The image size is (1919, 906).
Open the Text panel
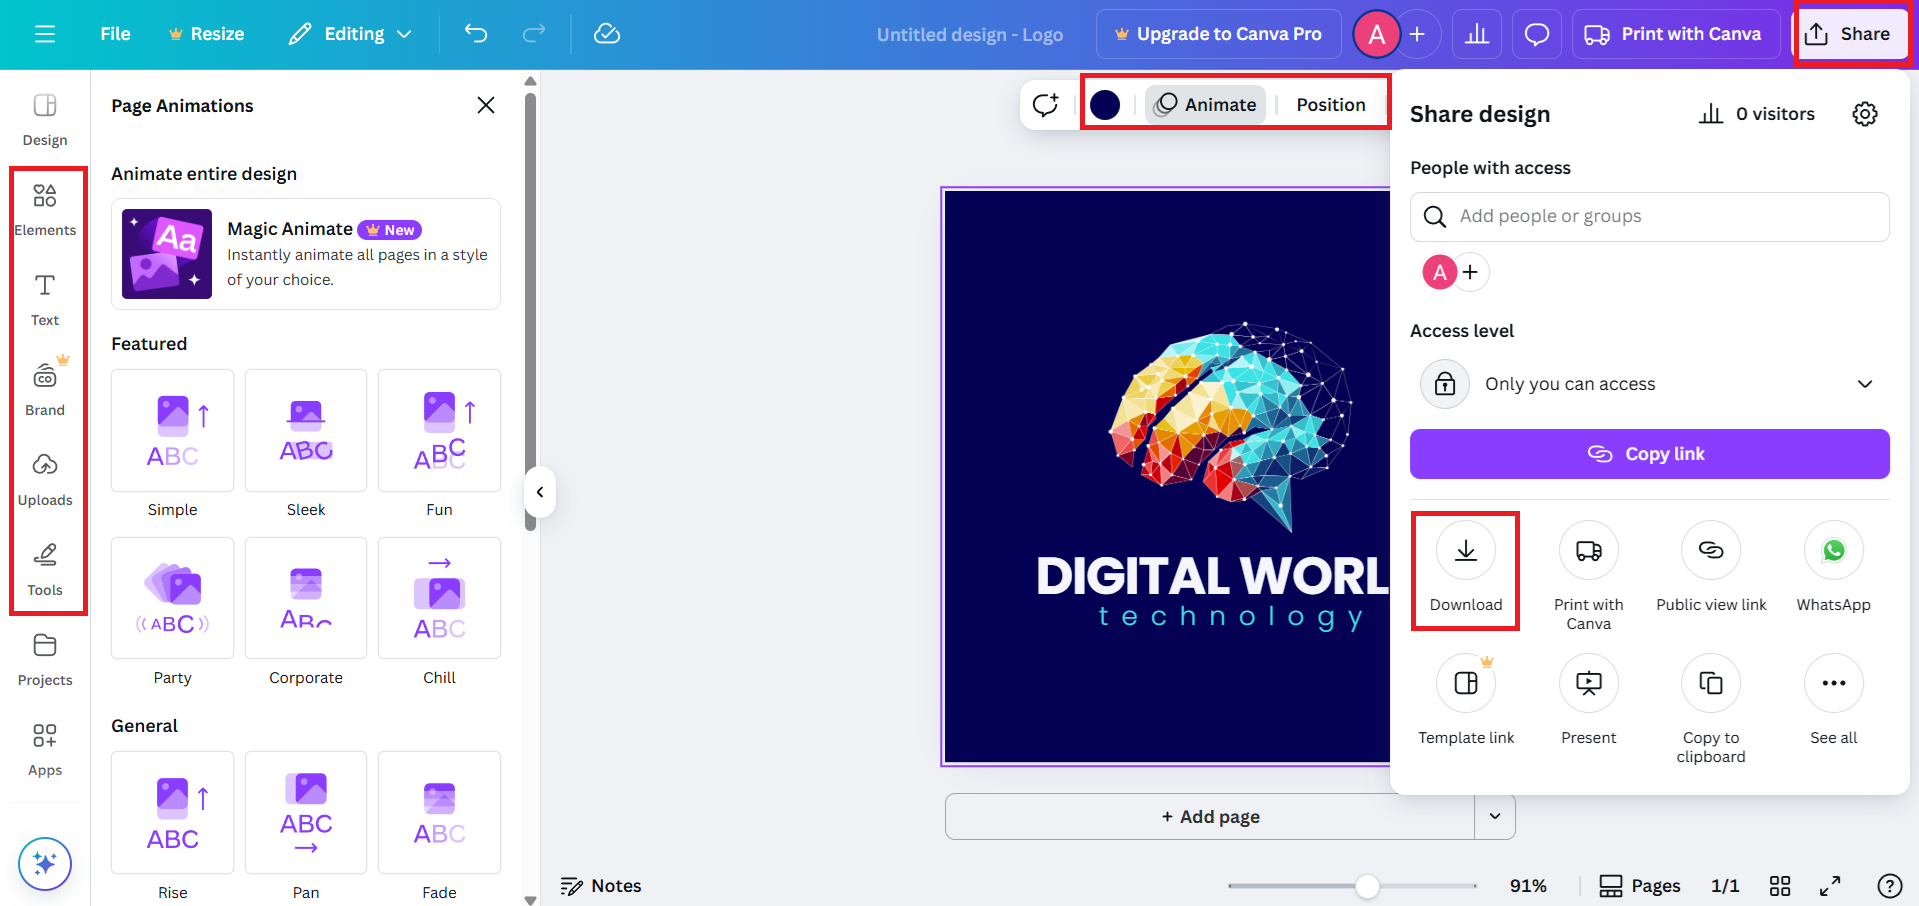click(x=45, y=297)
